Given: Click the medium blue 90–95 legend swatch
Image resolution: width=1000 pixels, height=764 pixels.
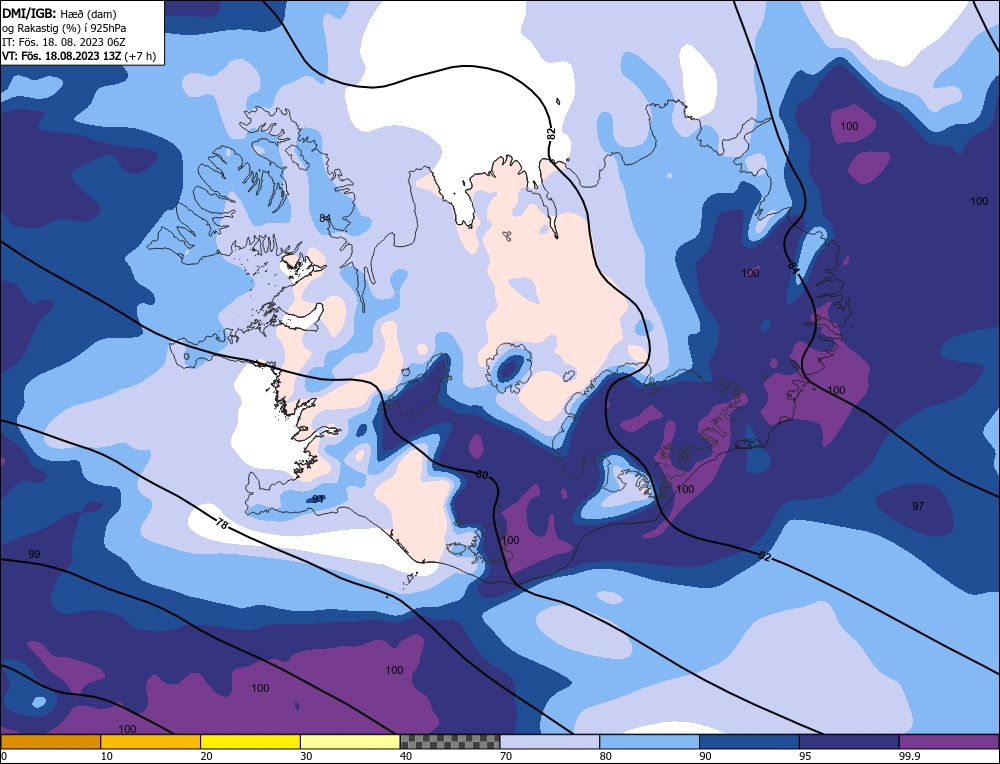Looking at the screenshot, I should tap(749, 741).
